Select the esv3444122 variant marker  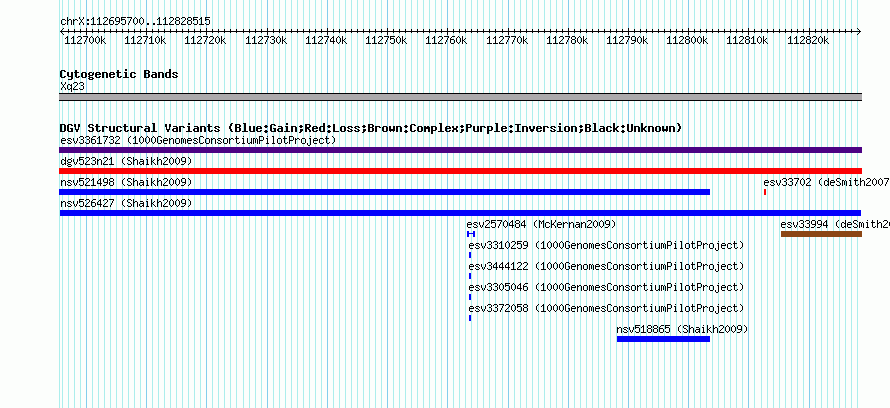click(470, 276)
